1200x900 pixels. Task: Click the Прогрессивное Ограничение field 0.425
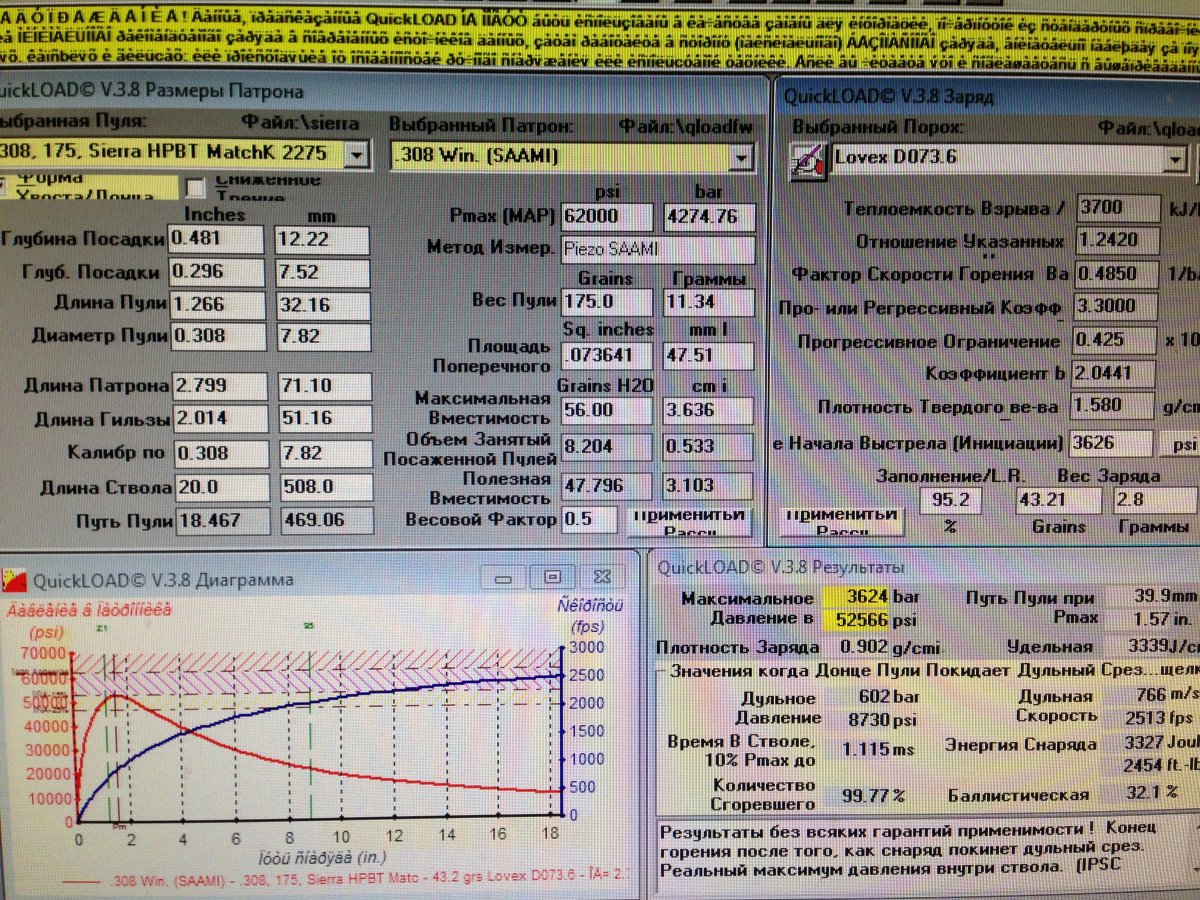[x=1113, y=340]
